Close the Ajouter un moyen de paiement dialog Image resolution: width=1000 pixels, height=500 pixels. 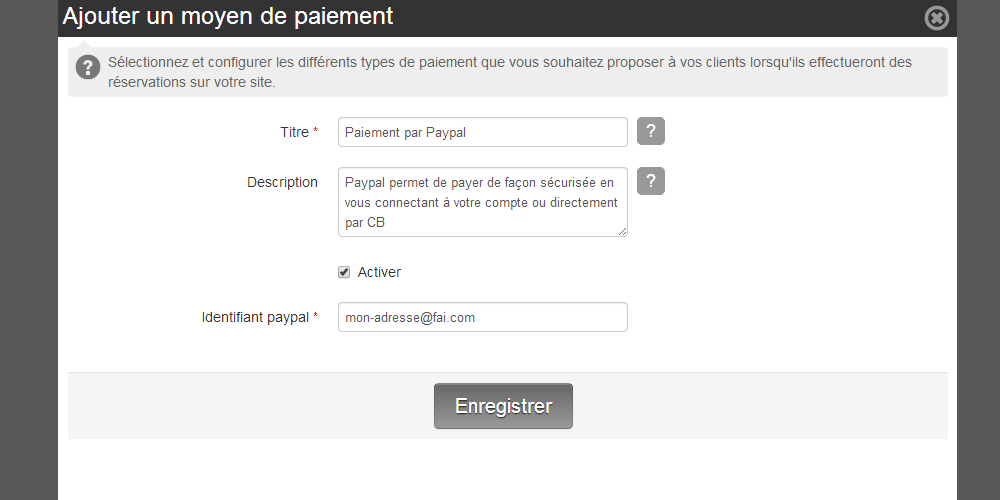(x=936, y=18)
